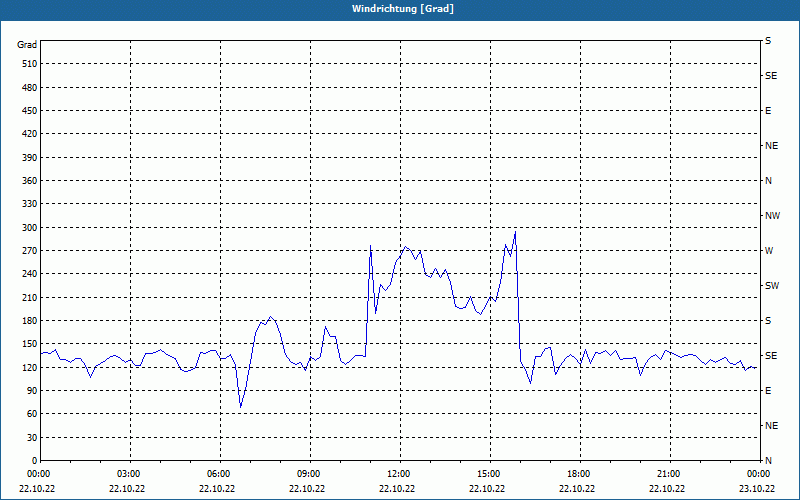Click the NW compass label

coord(772,216)
